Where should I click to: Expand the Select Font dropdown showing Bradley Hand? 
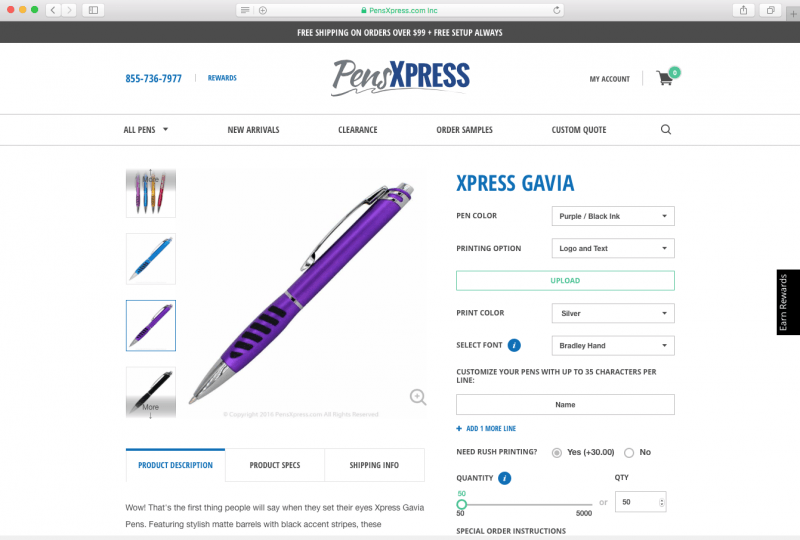[613, 346]
